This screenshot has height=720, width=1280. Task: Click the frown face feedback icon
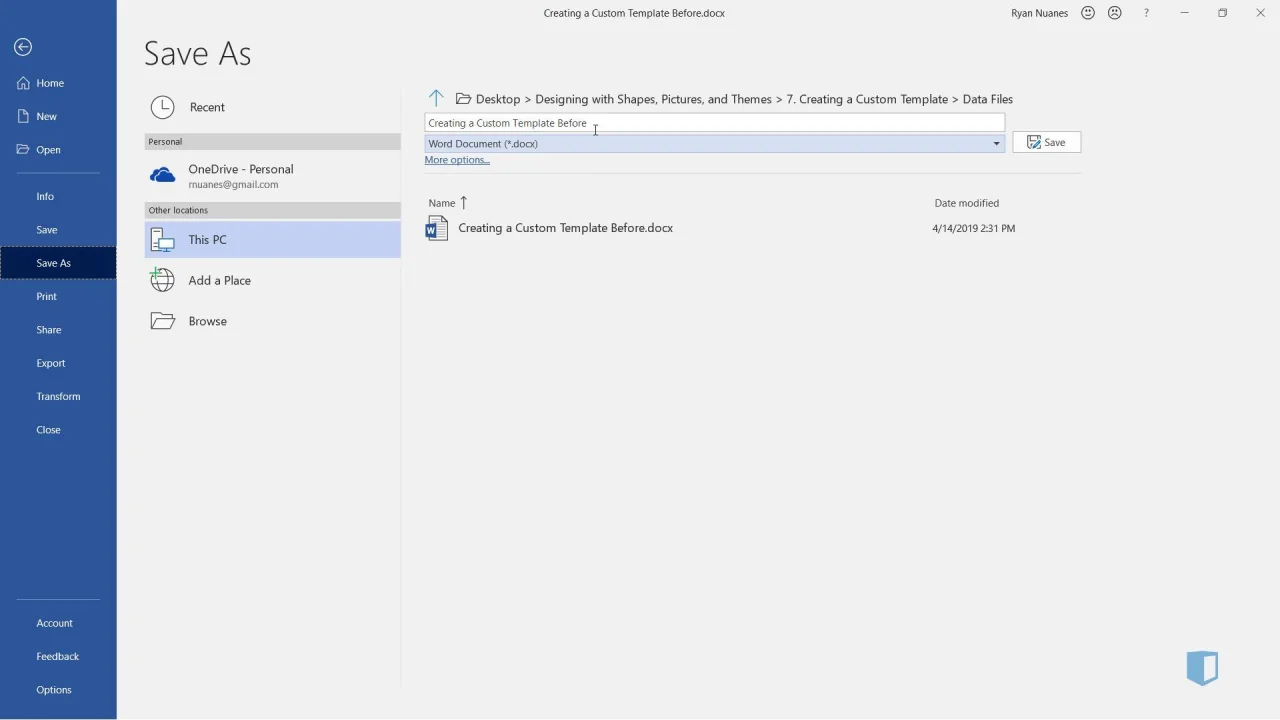1115,13
